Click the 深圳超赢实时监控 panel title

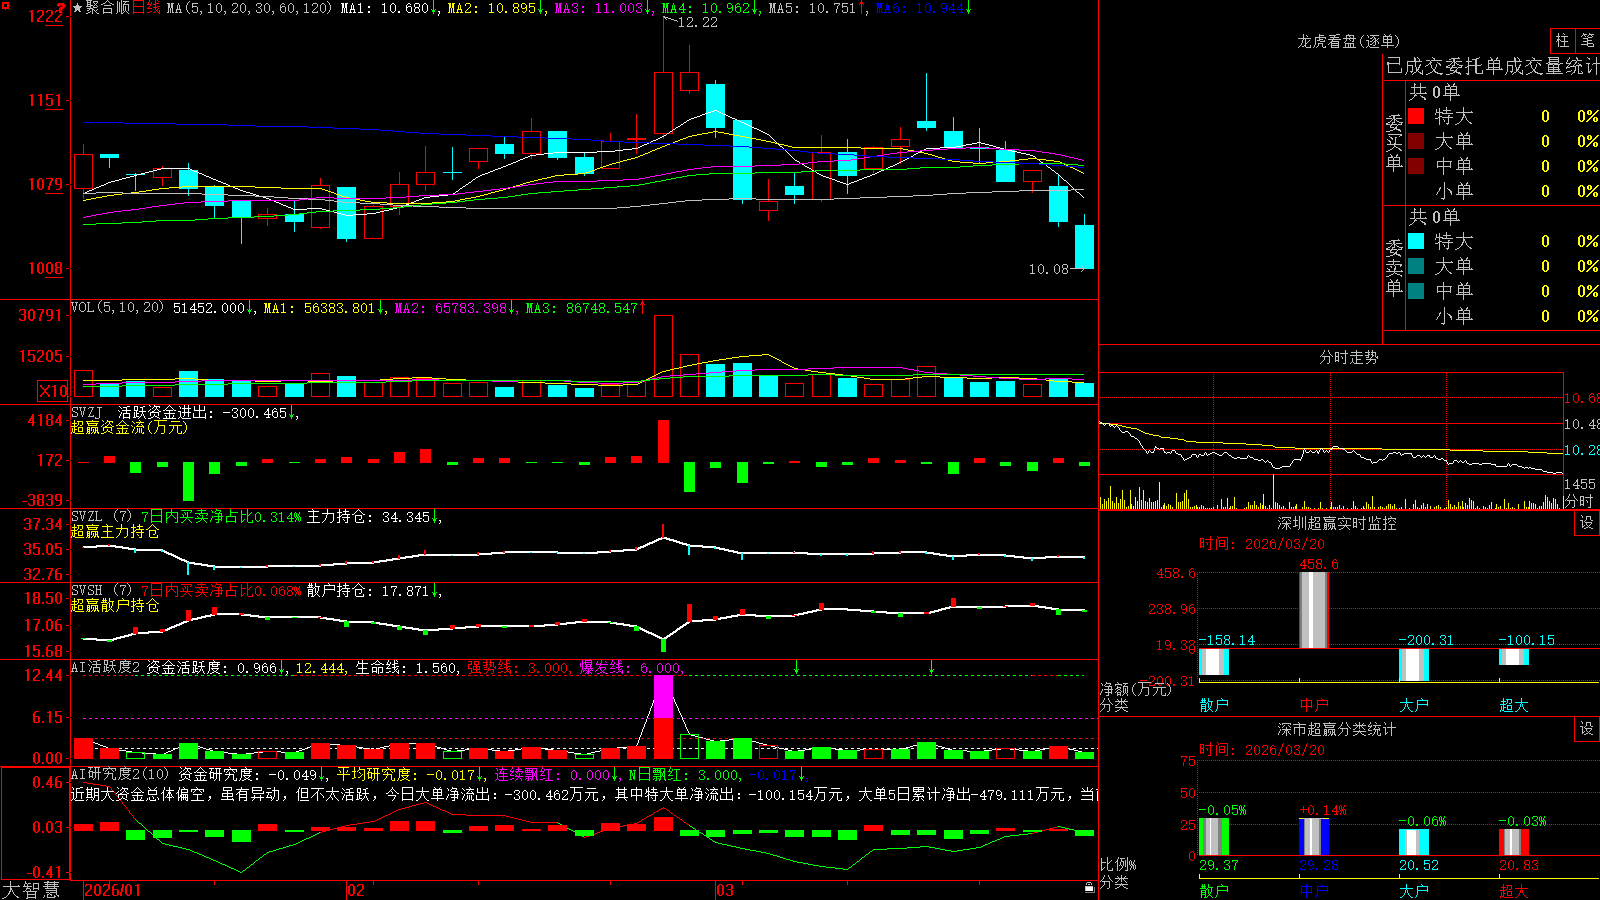click(x=1337, y=523)
